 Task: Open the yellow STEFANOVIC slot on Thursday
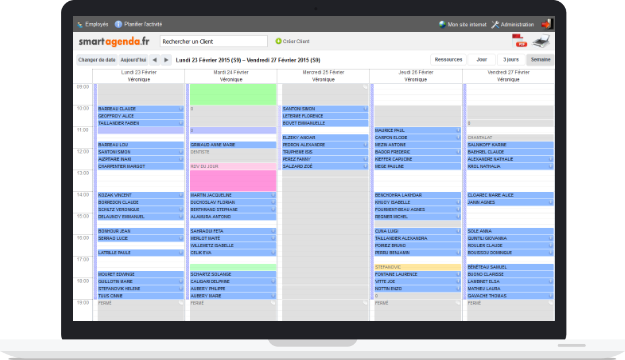click(417, 267)
